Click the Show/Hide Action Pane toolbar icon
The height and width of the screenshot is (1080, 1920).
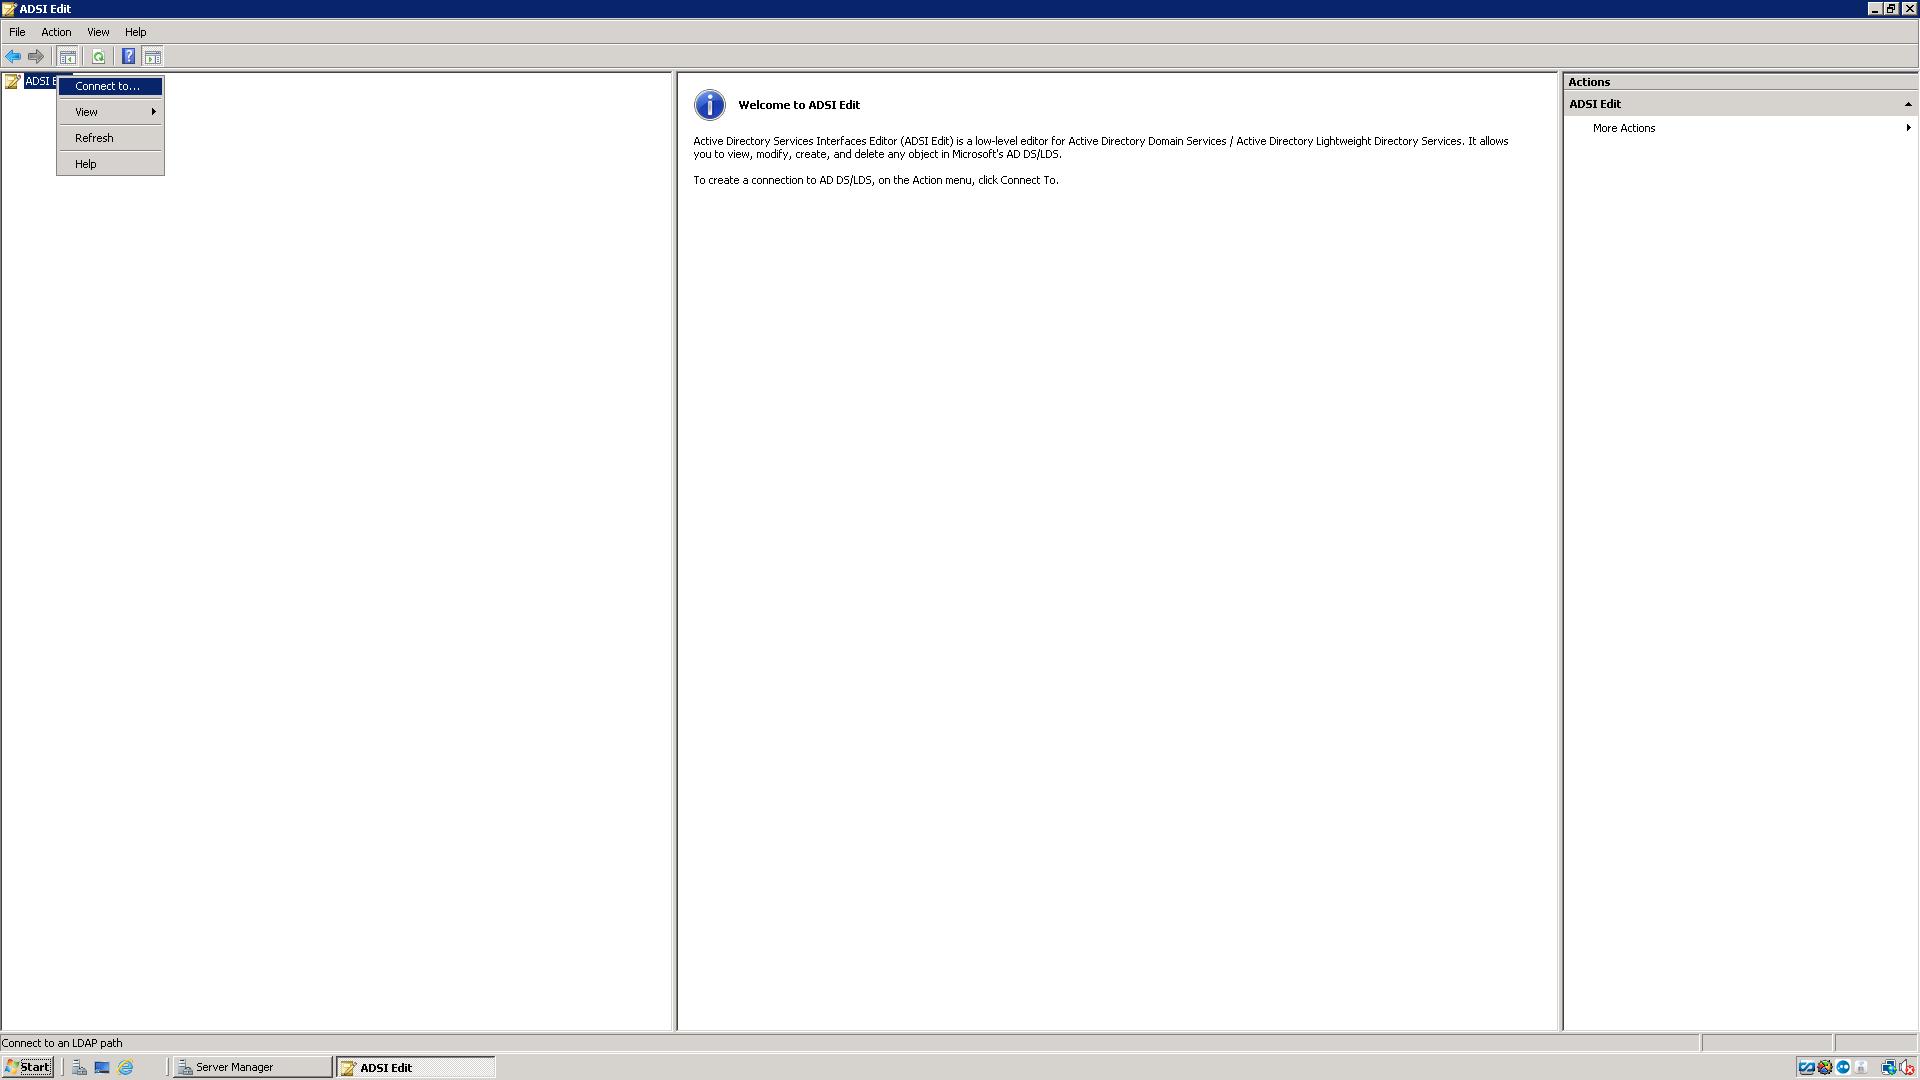pos(153,57)
